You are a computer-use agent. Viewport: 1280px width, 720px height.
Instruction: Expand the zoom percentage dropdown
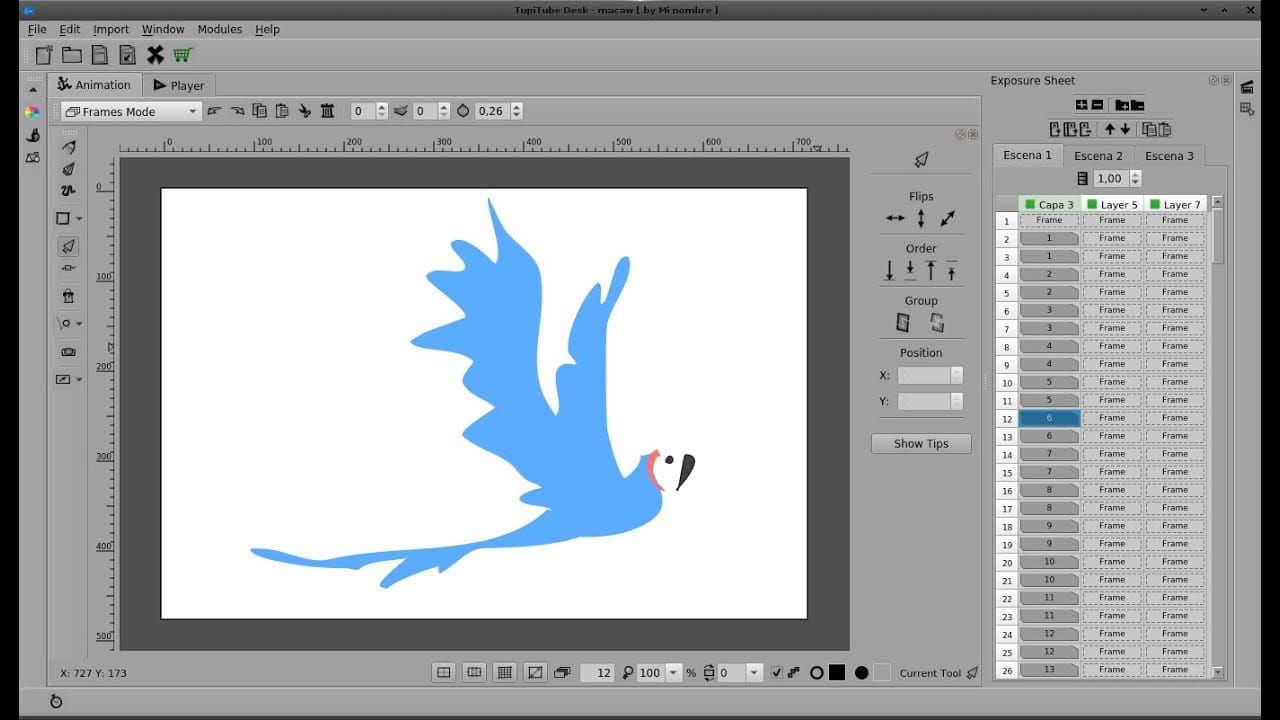pyautogui.click(x=674, y=673)
